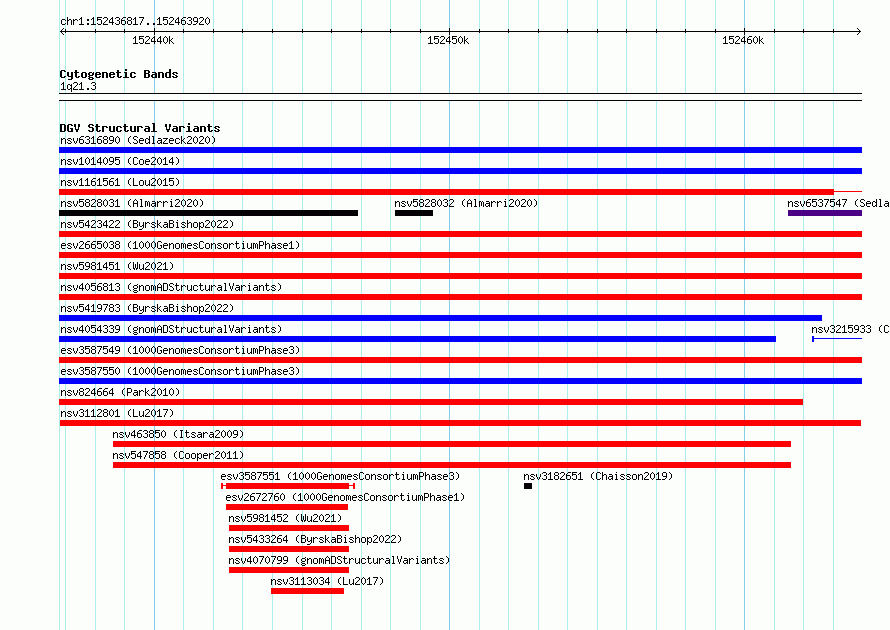Screen dimensions: 890x630
Task: Click esv2672760 (1000GenomesConsortiumPhase1) label
Action: click(345, 497)
